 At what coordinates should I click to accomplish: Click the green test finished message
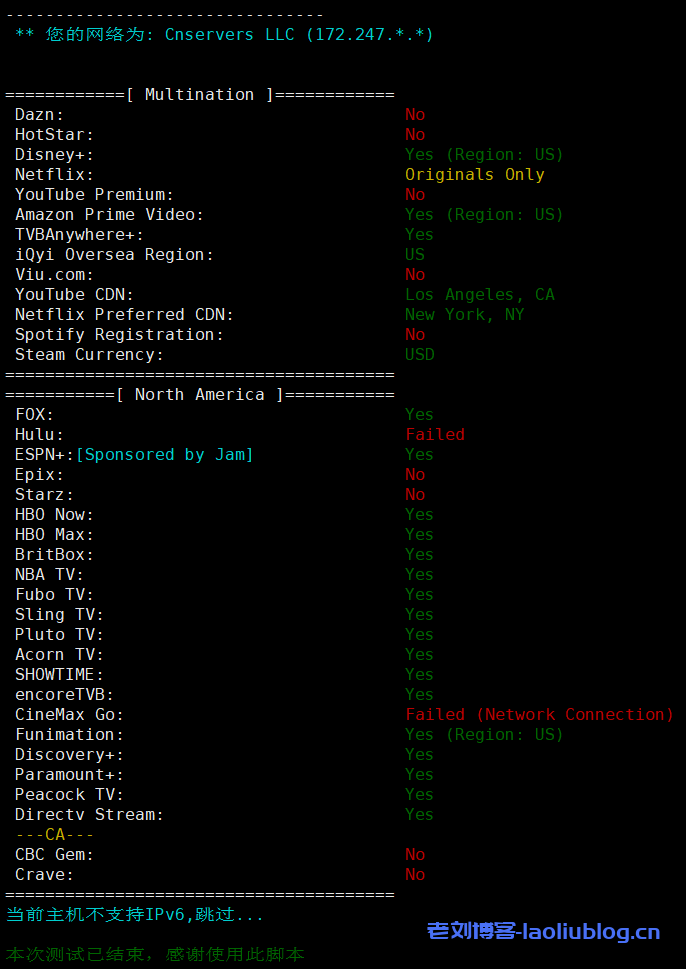click(155, 955)
